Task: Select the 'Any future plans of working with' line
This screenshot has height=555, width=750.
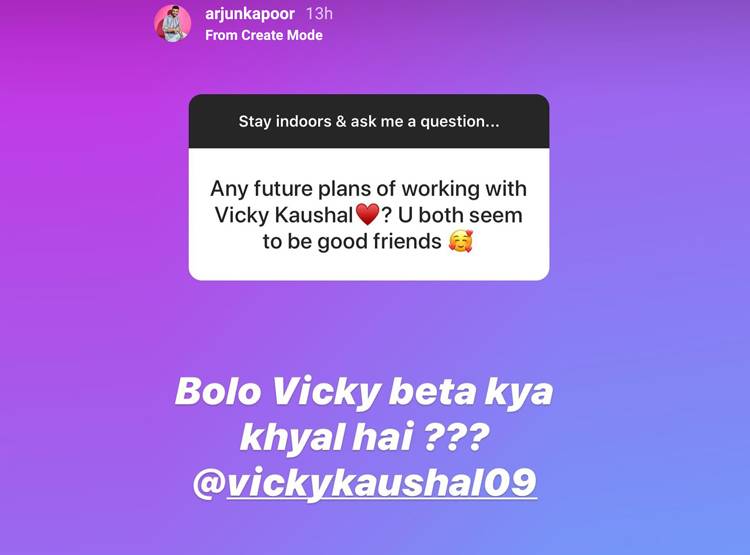Action: coord(368,189)
